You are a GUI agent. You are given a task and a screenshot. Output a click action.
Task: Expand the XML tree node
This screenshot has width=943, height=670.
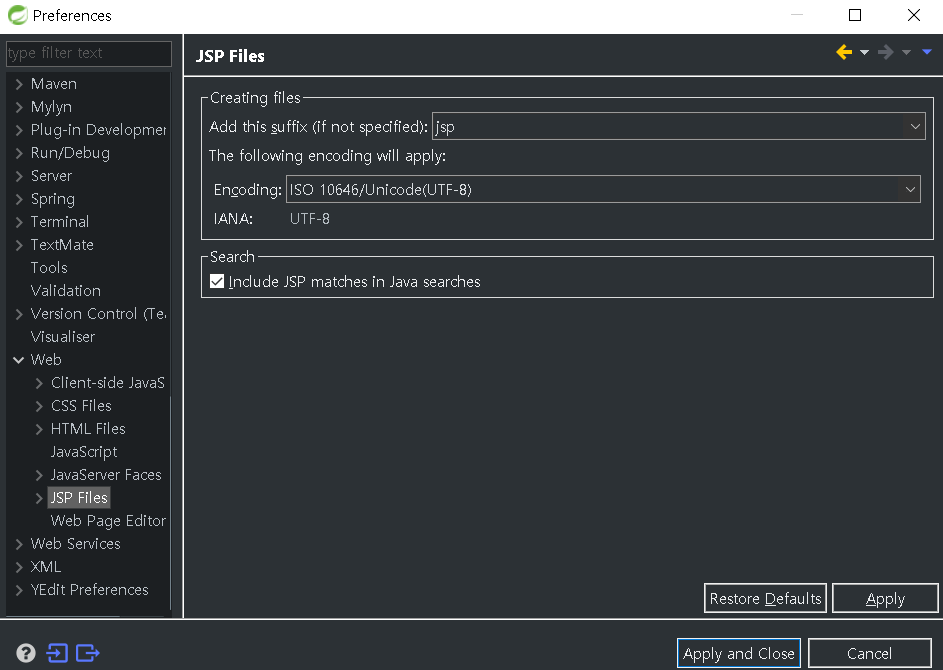click(19, 567)
